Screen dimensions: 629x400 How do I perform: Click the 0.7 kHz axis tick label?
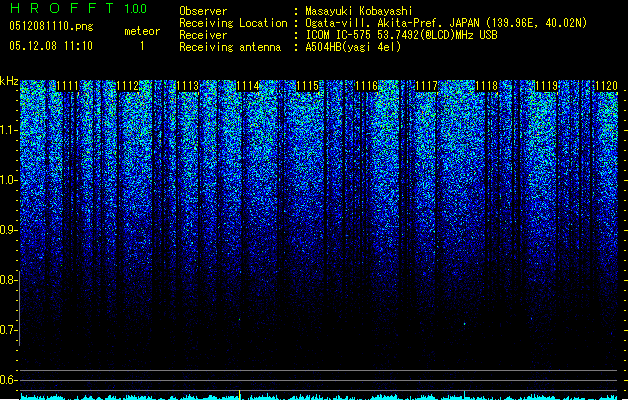(x=8, y=330)
